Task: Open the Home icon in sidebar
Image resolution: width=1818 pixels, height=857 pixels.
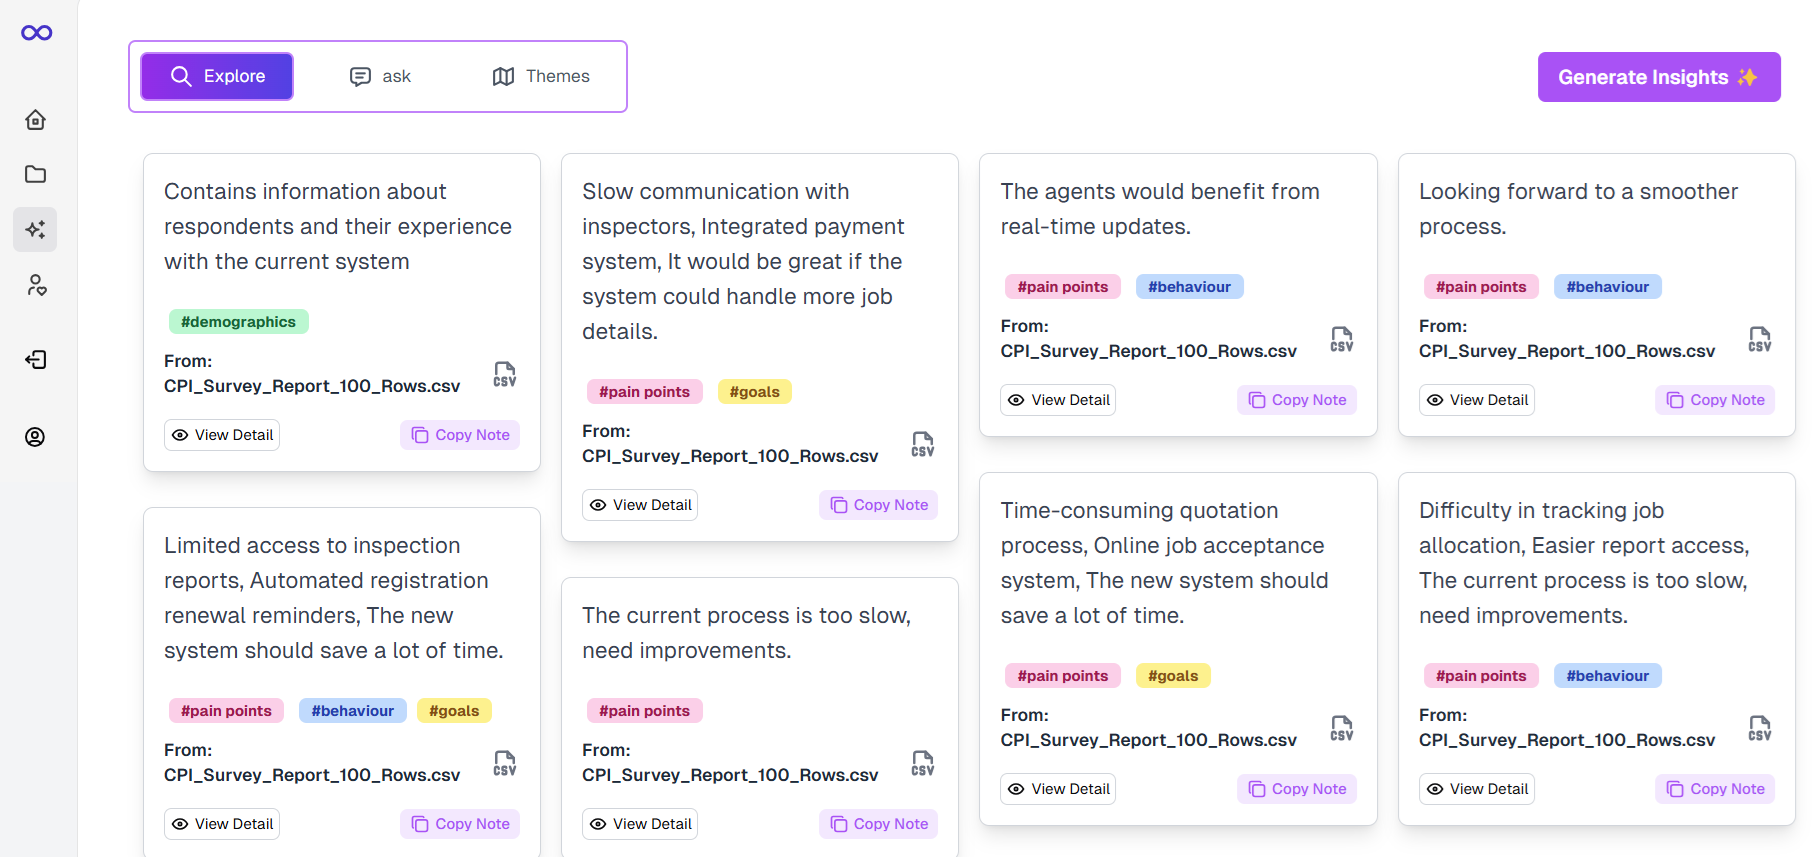Action: (36, 120)
